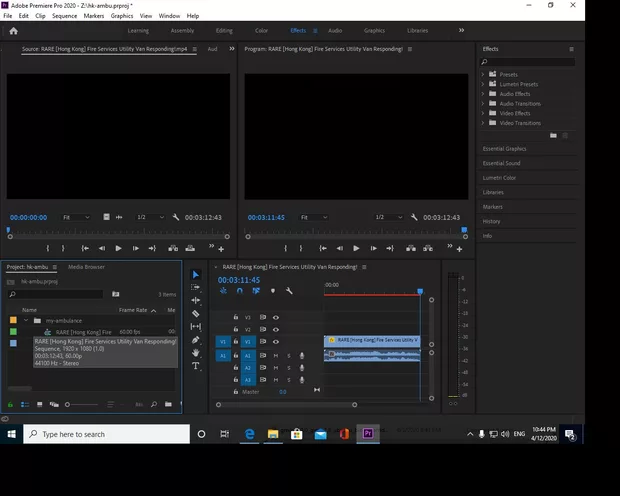This screenshot has height=496, width=620.
Task: Select the Type tool
Action: point(196,366)
